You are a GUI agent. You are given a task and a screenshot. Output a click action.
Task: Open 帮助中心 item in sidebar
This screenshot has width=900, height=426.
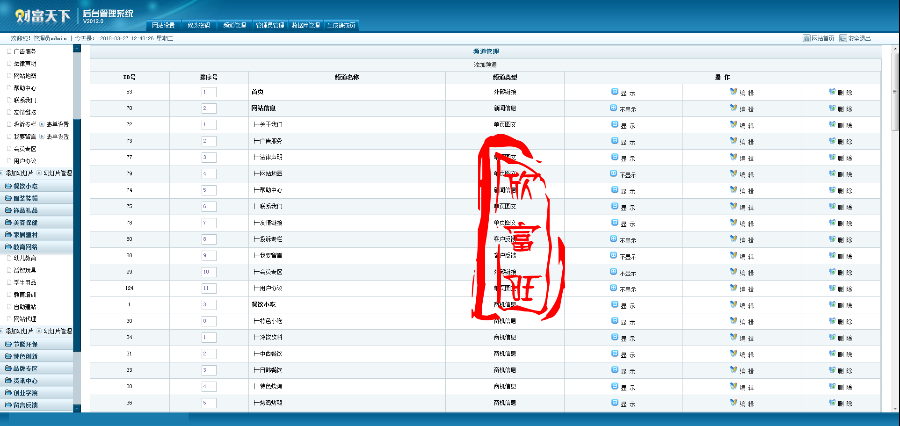(x=25, y=88)
